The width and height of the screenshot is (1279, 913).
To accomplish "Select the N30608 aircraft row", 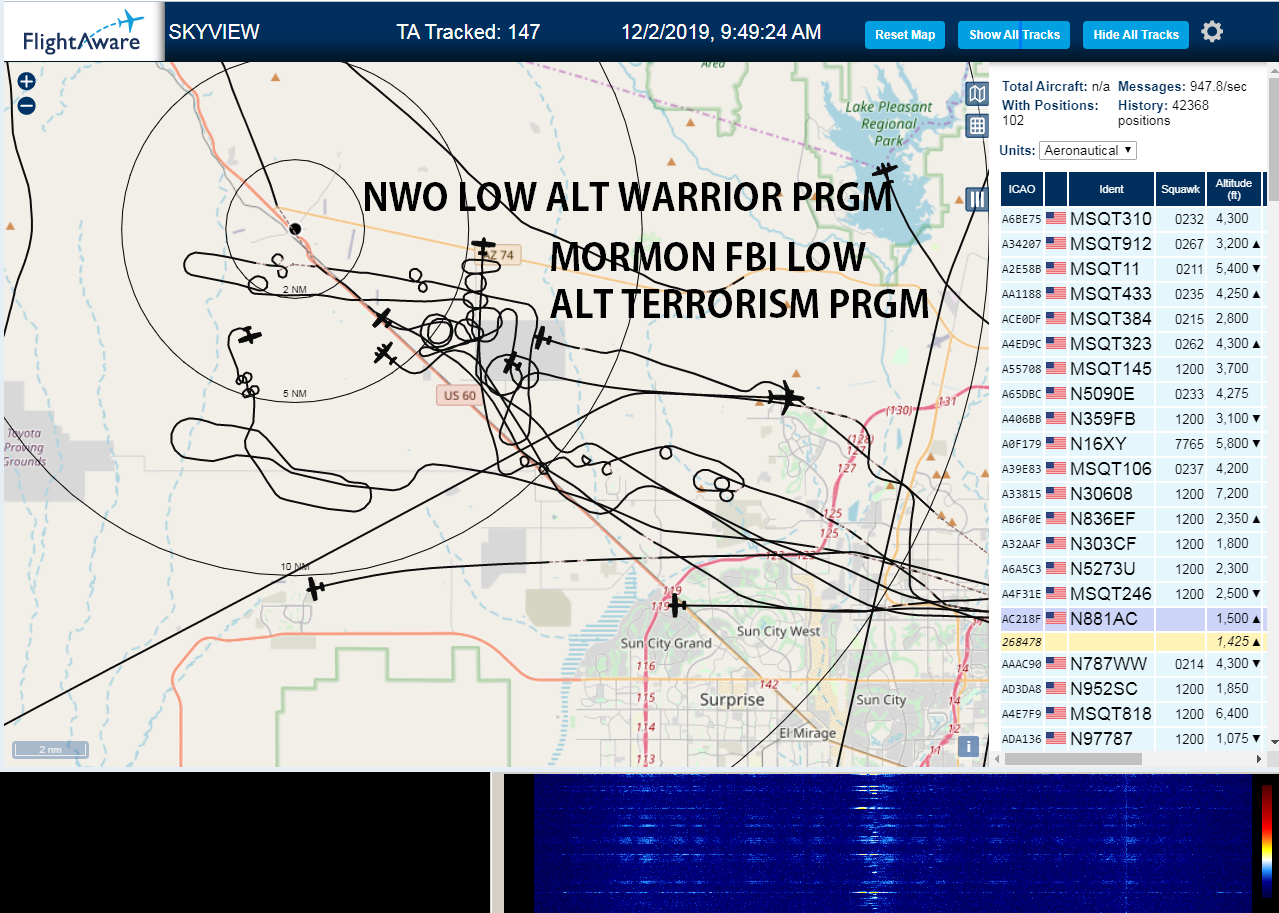I will [x=1134, y=493].
